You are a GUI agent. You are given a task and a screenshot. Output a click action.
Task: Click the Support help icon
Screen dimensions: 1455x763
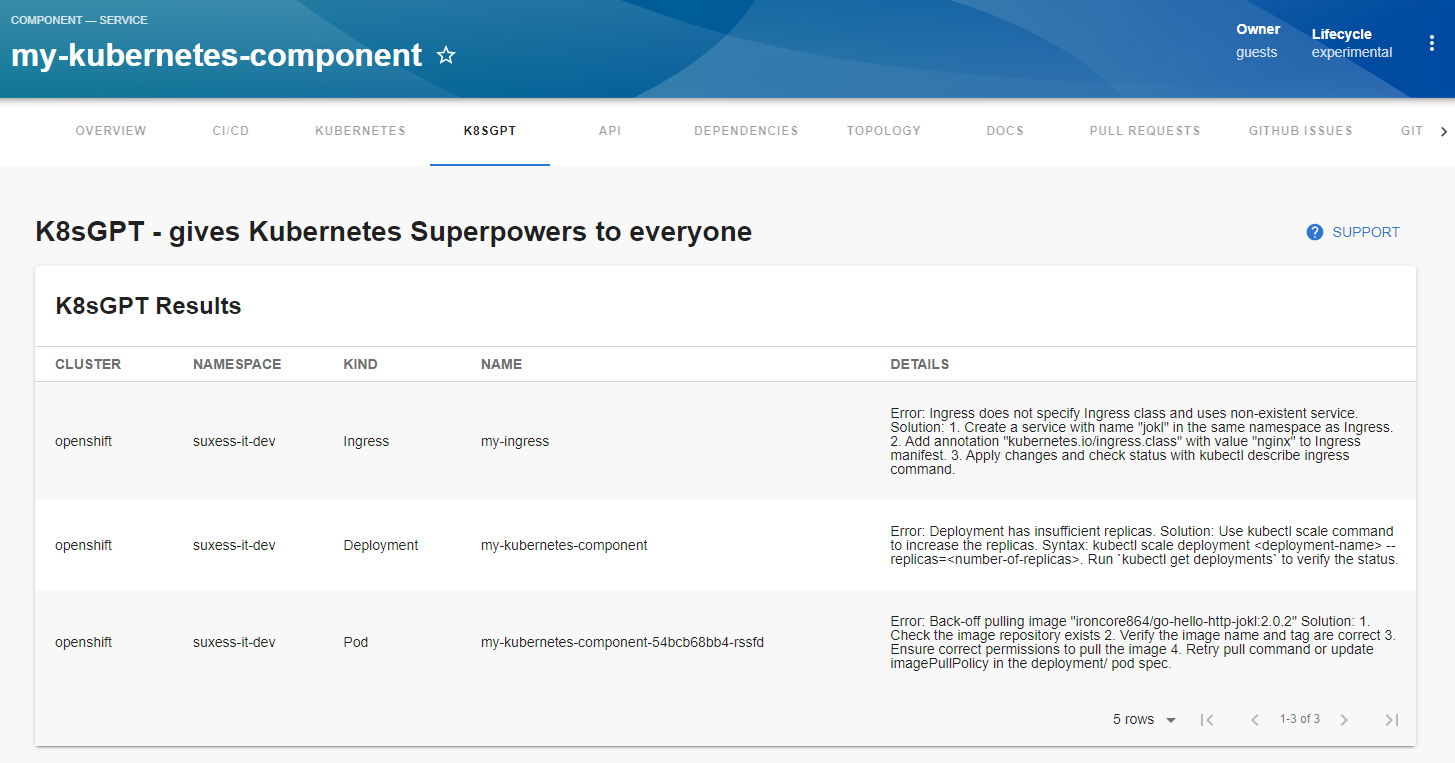[1314, 231]
